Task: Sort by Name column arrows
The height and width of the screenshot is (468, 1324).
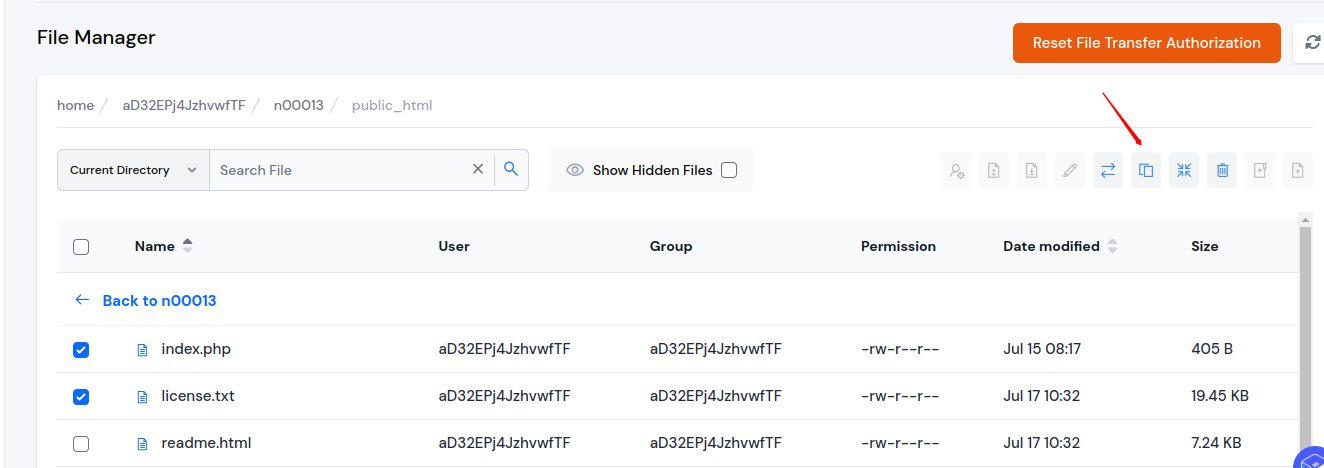Action: (187, 246)
